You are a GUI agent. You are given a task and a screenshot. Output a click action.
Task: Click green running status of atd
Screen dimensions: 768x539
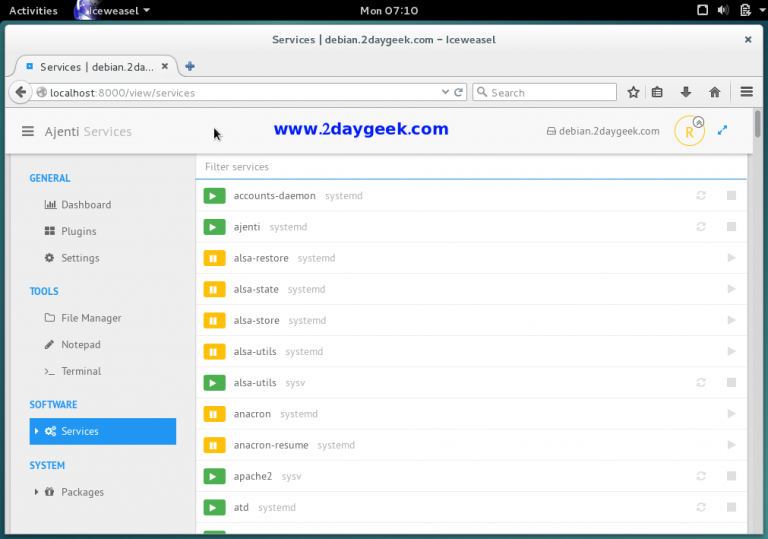214,507
